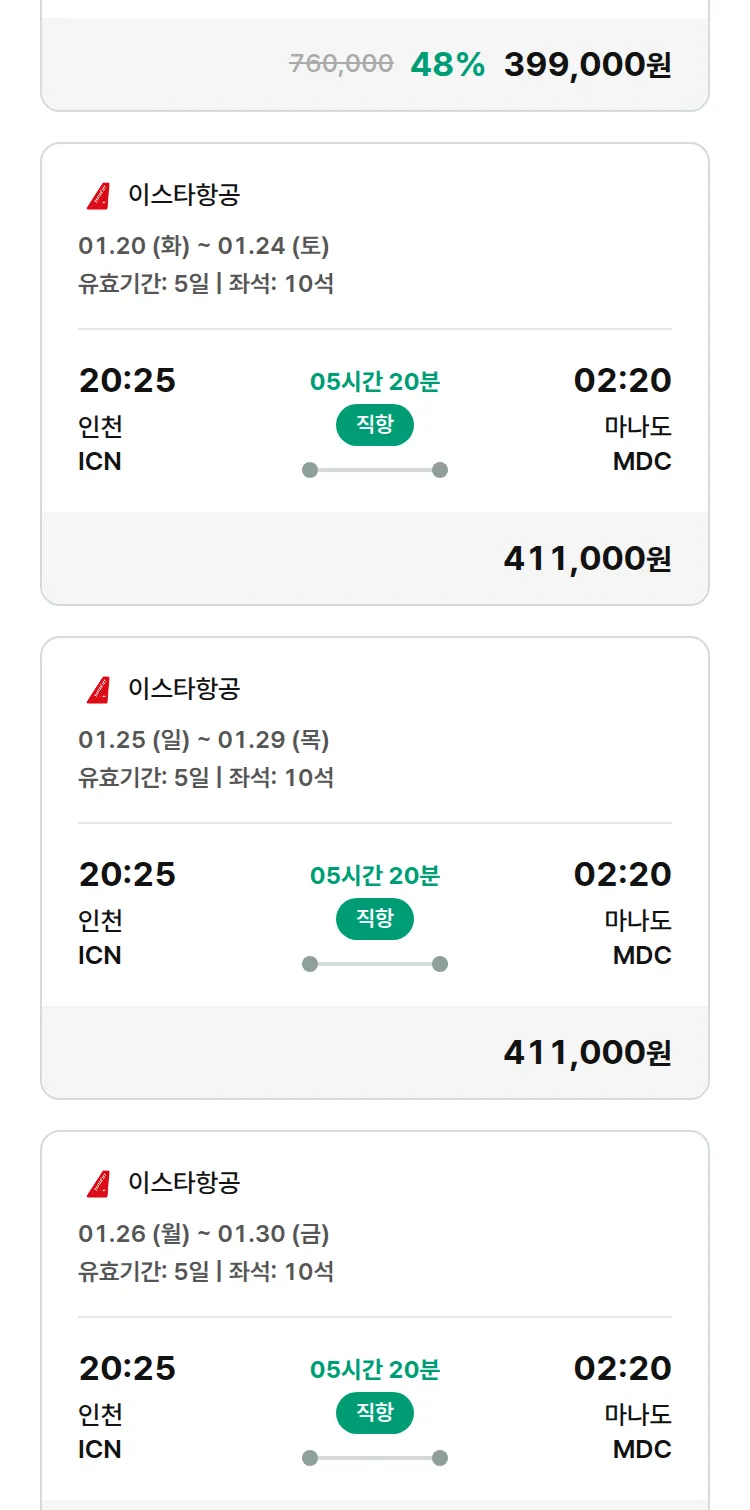Image resolution: width=750 pixels, height=1510 pixels.
Task: Click the route line under 01.20 직항 badge
Action: tap(375, 470)
